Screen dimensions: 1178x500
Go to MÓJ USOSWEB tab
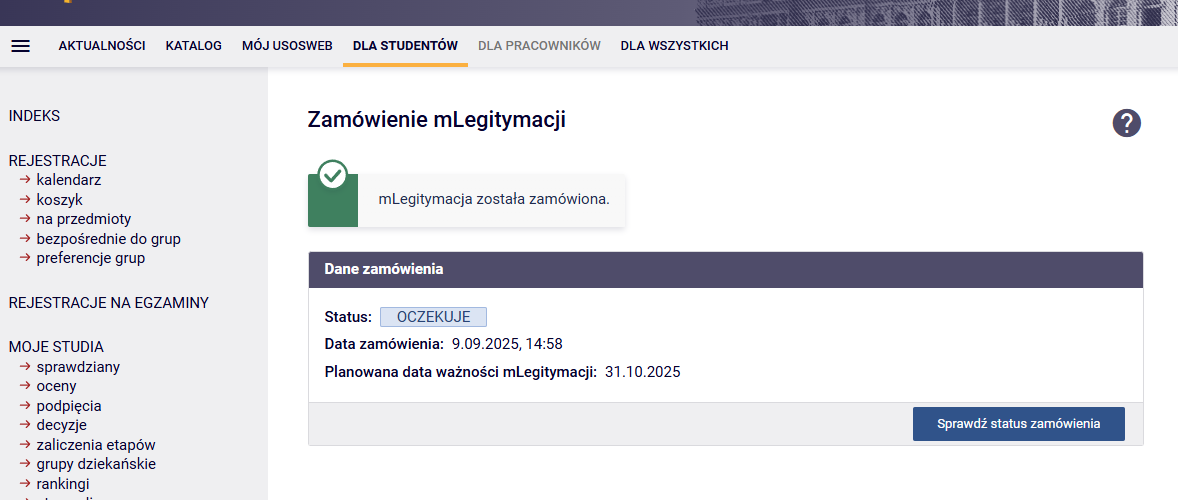click(287, 46)
